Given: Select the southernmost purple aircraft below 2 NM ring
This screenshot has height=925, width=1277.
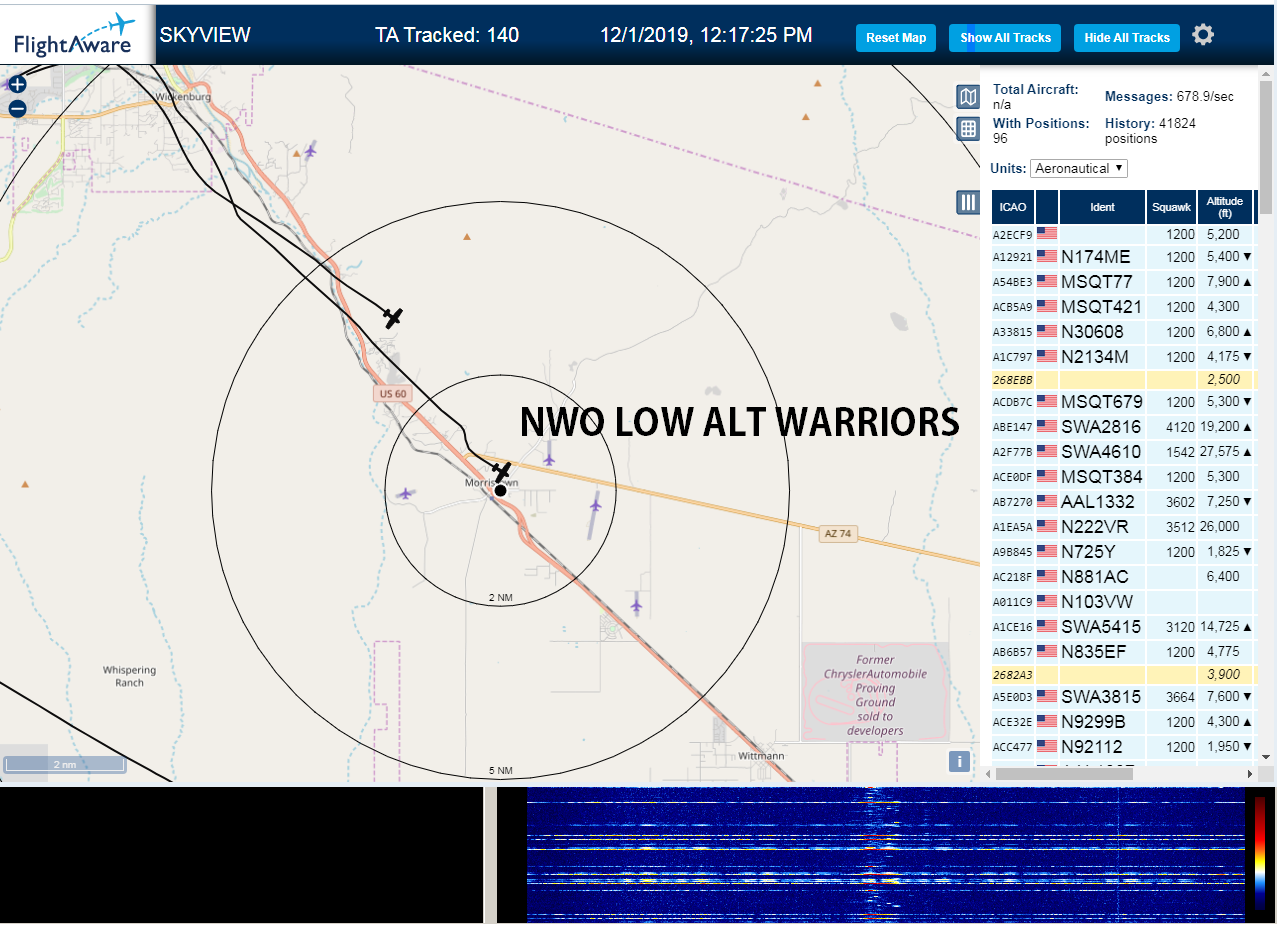Looking at the screenshot, I should (x=636, y=603).
